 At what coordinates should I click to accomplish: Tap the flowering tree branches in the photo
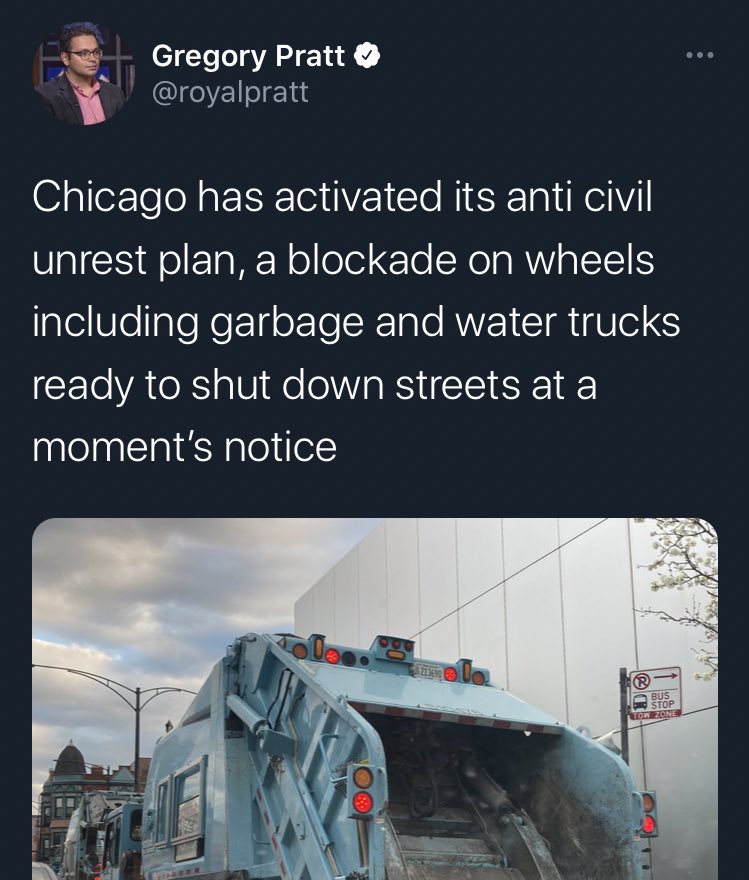tap(684, 589)
